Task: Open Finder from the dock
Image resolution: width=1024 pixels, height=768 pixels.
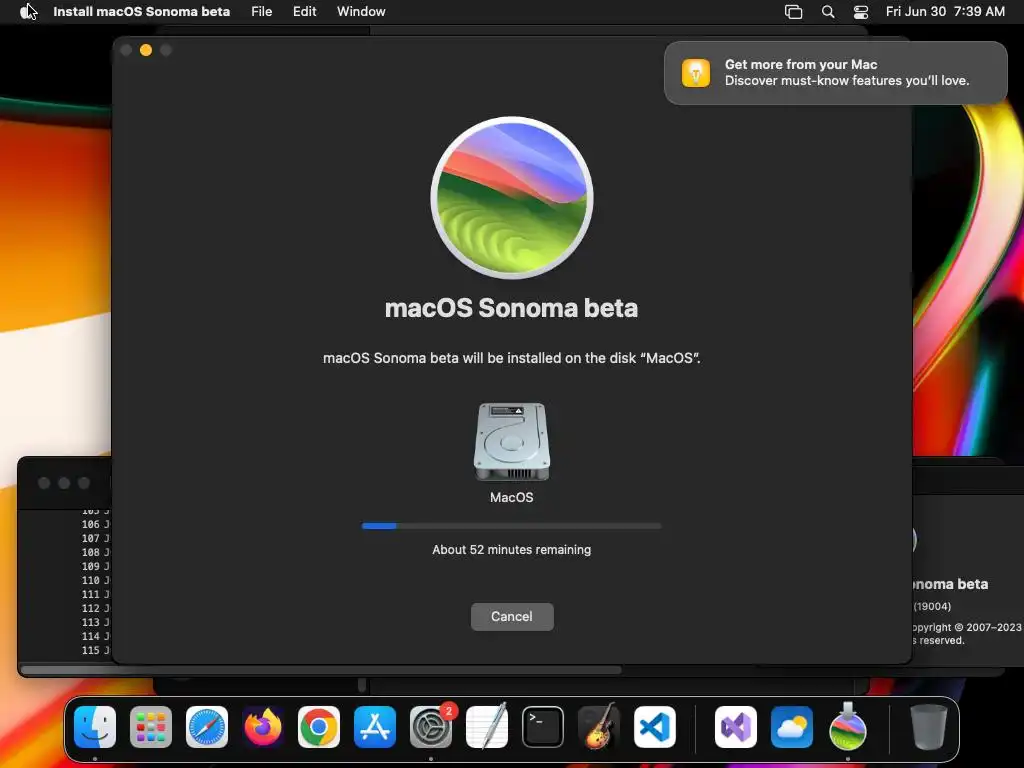Action: click(x=95, y=727)
